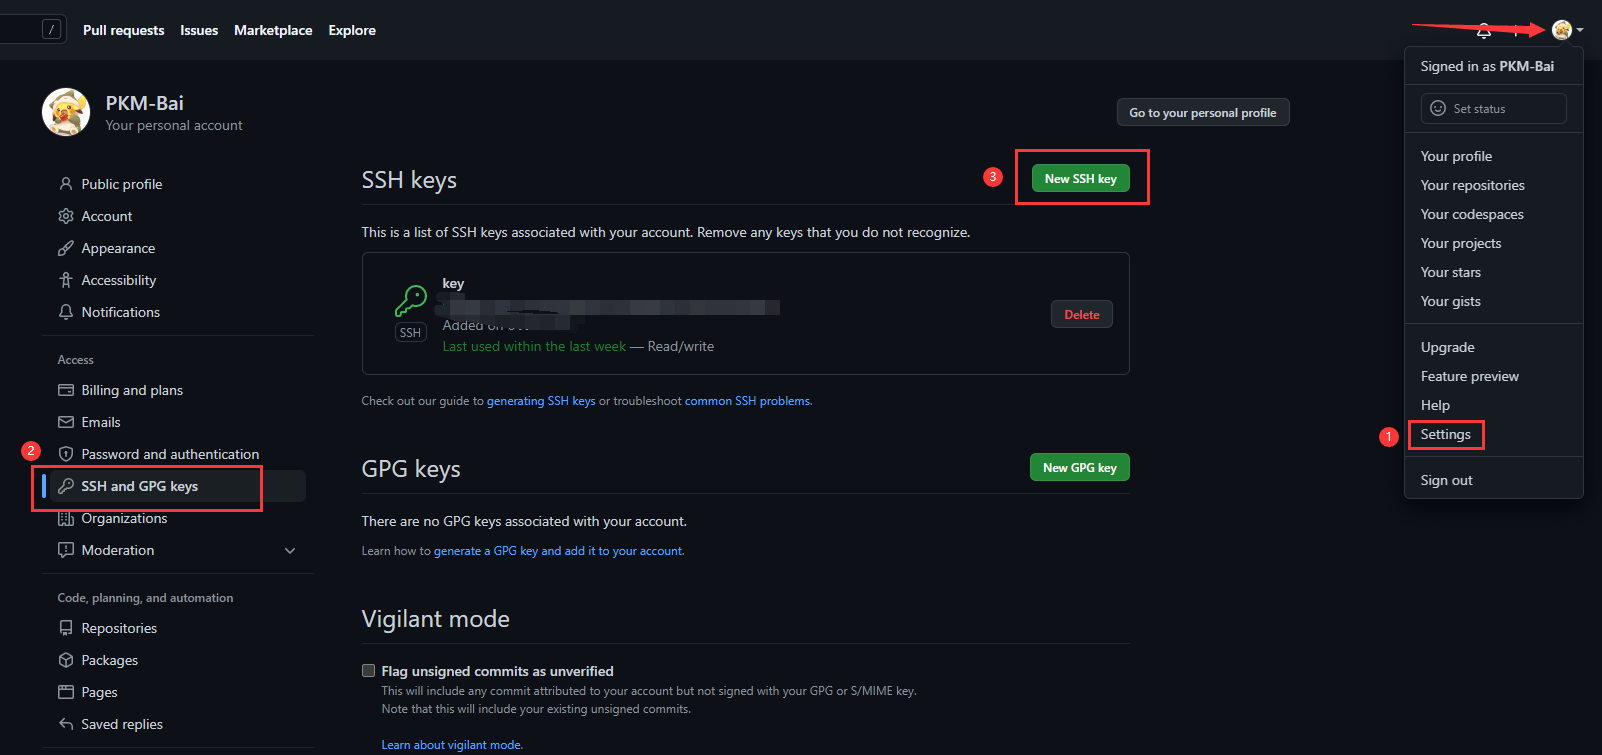Click the Repositories repo icon
This screenshot has width=1602, height=755.
pyautogui.click(x=66, y=628)
